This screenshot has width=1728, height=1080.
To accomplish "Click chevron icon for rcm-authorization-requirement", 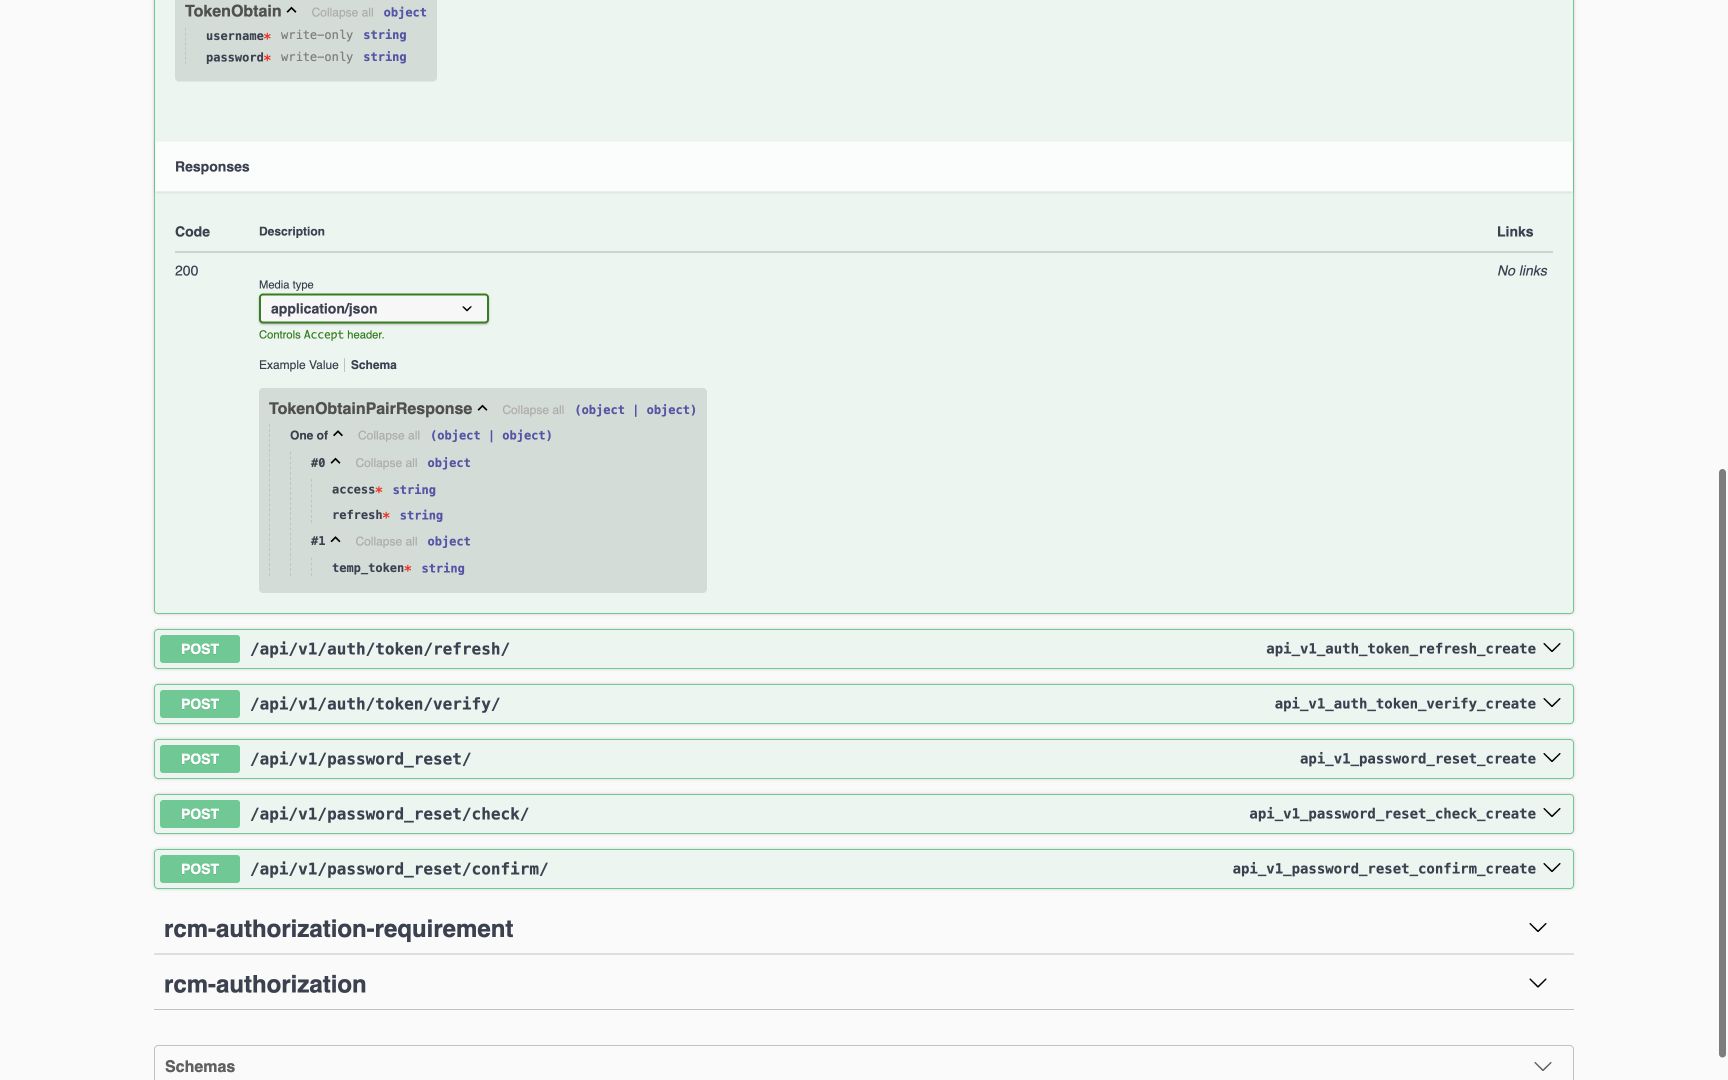I will [x=1538, y=928].
